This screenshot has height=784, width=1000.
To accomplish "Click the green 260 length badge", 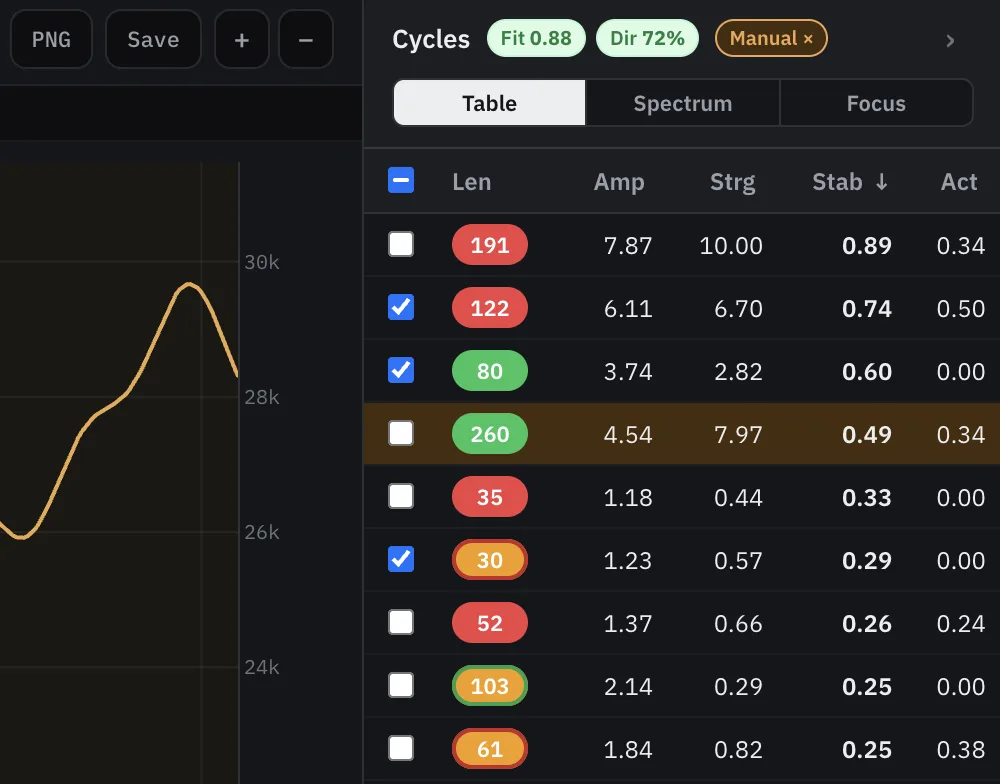I will point(490,434).
